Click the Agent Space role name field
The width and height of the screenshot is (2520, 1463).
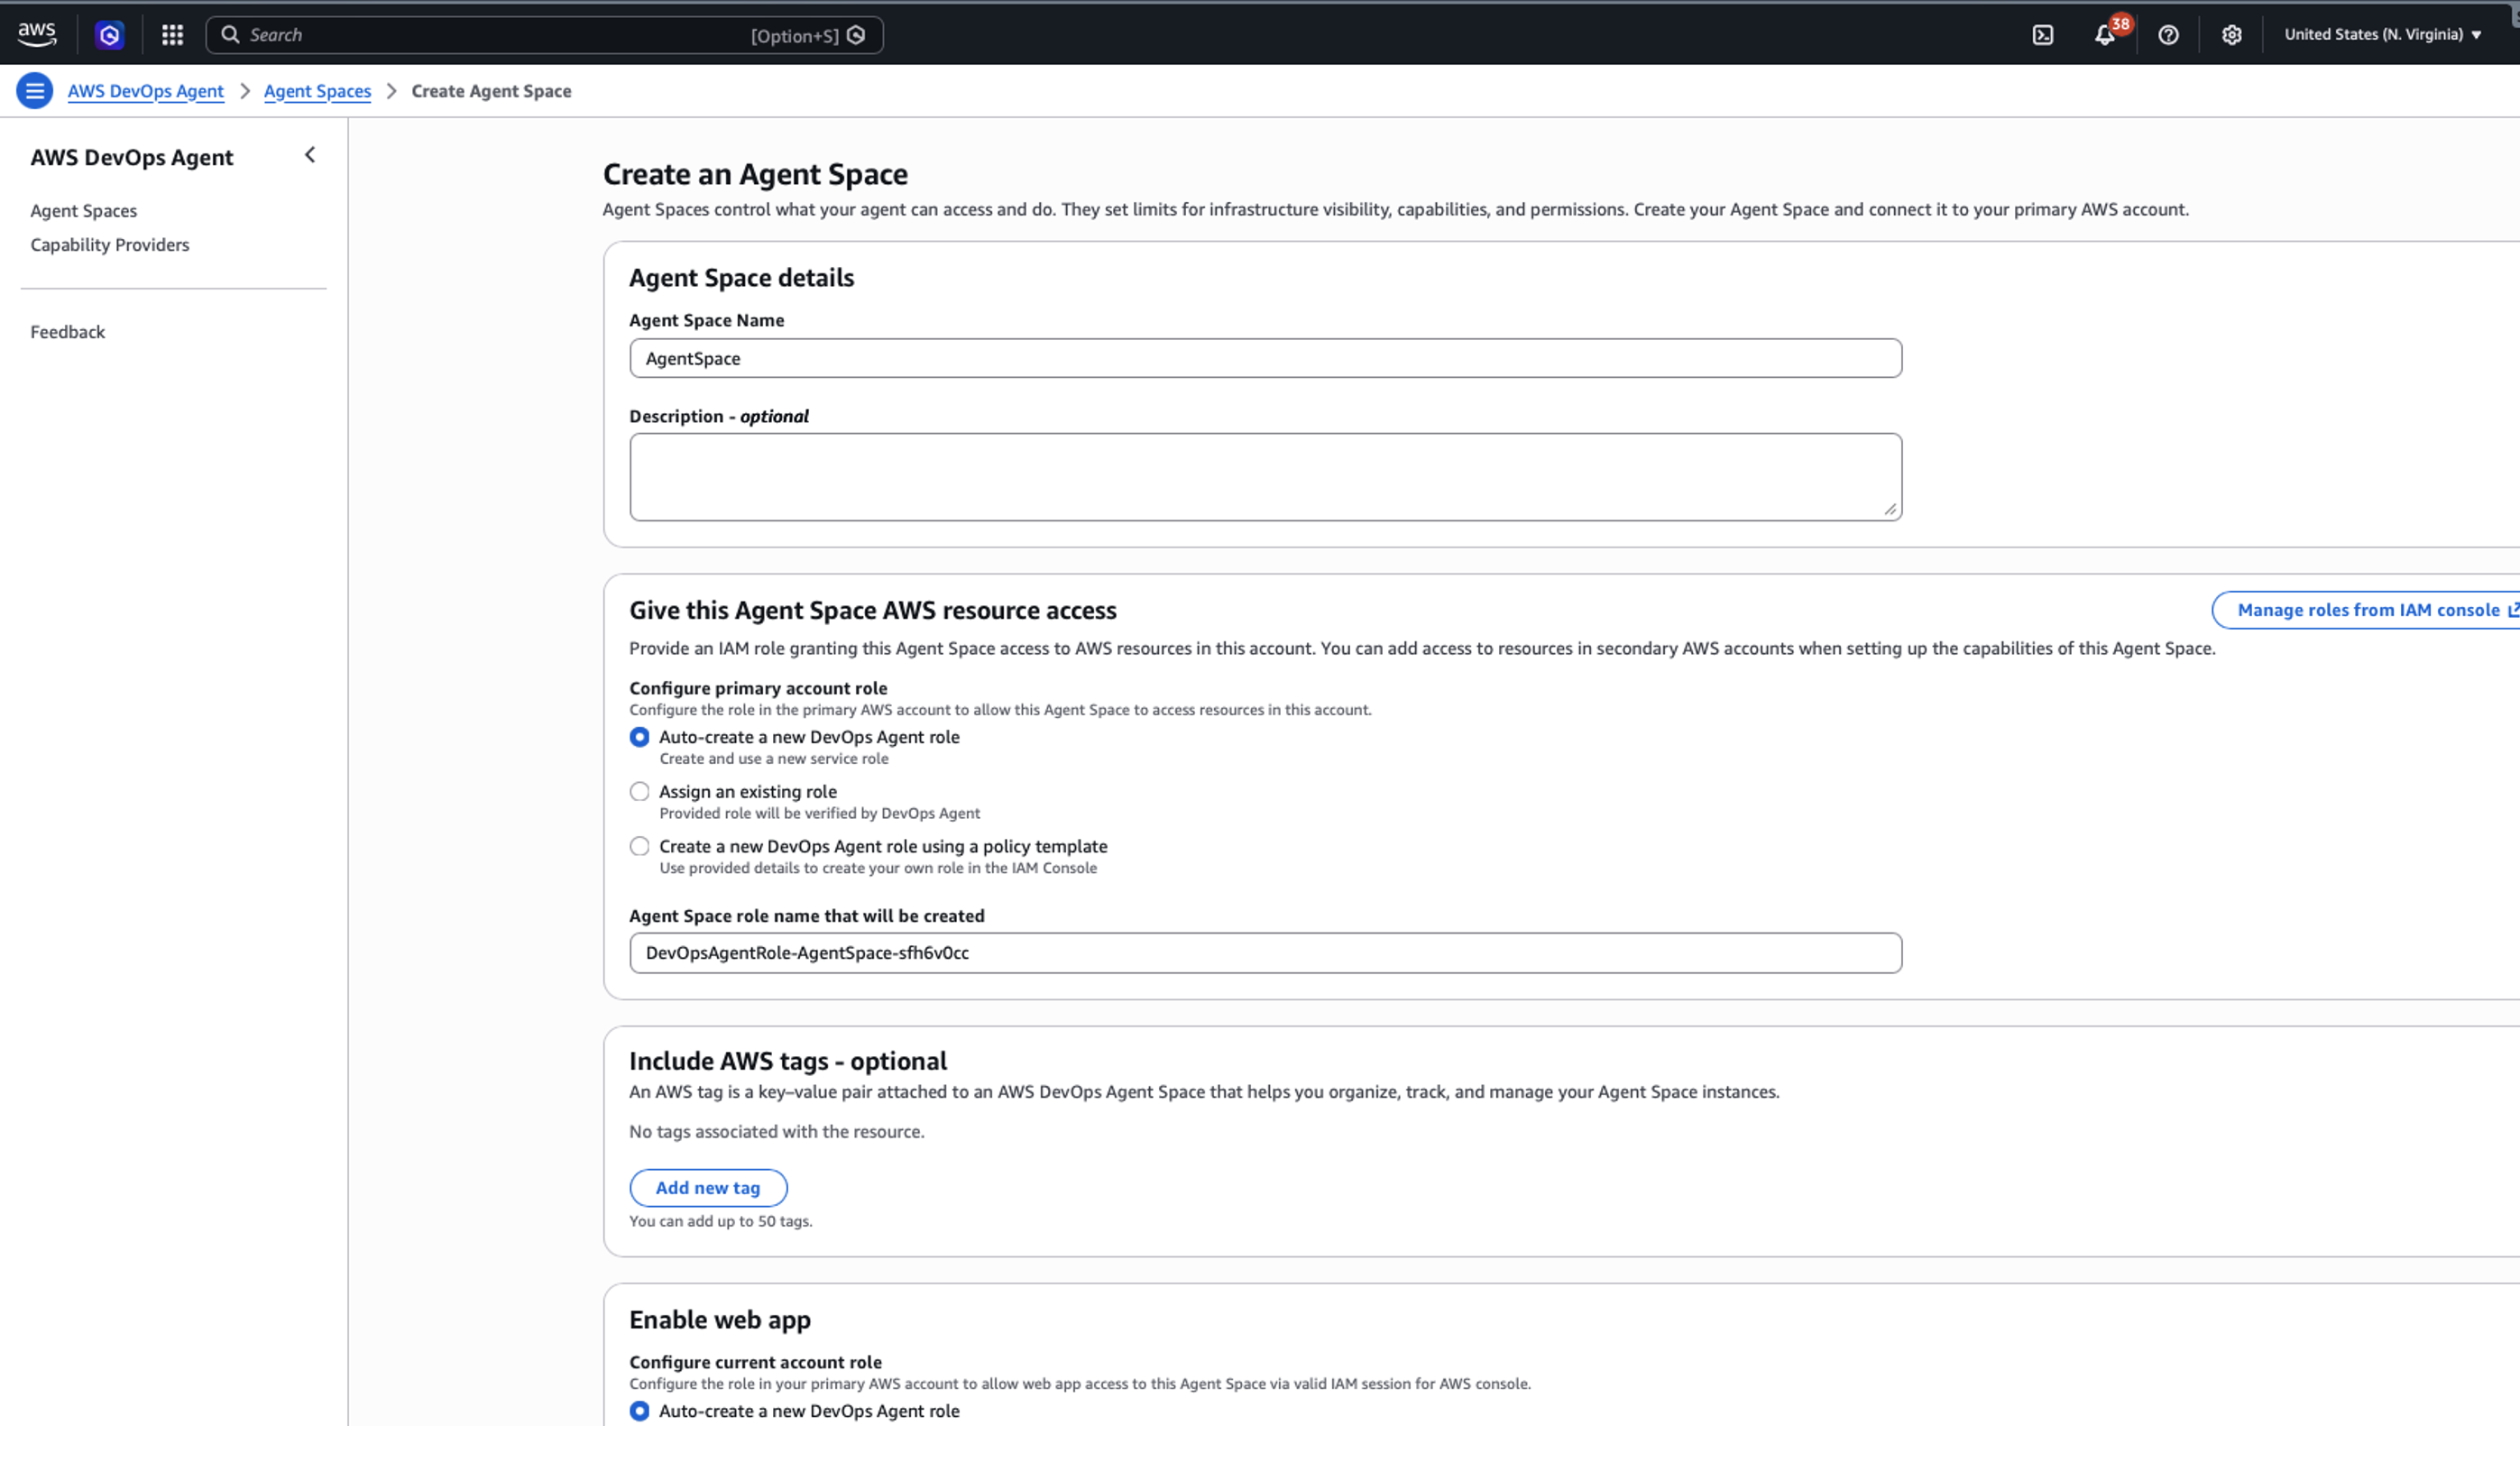pos(1265,953)
